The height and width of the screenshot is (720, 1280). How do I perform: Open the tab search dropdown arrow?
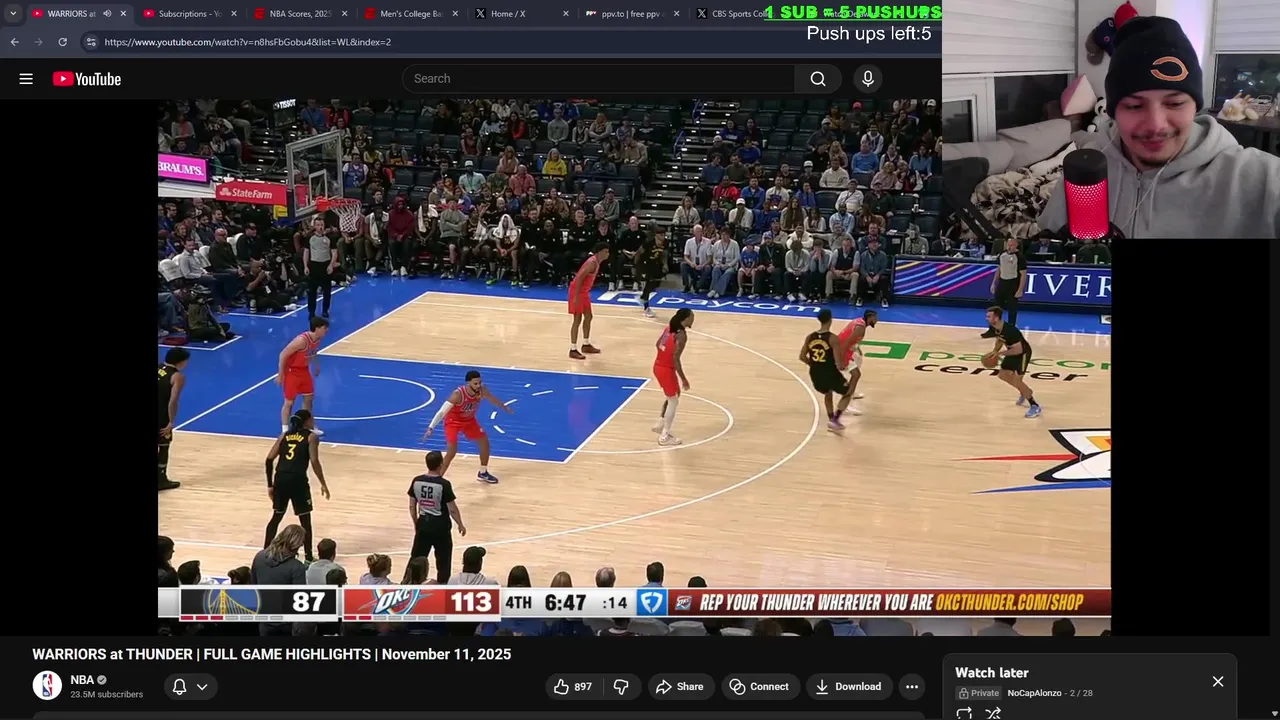[12, 13]
